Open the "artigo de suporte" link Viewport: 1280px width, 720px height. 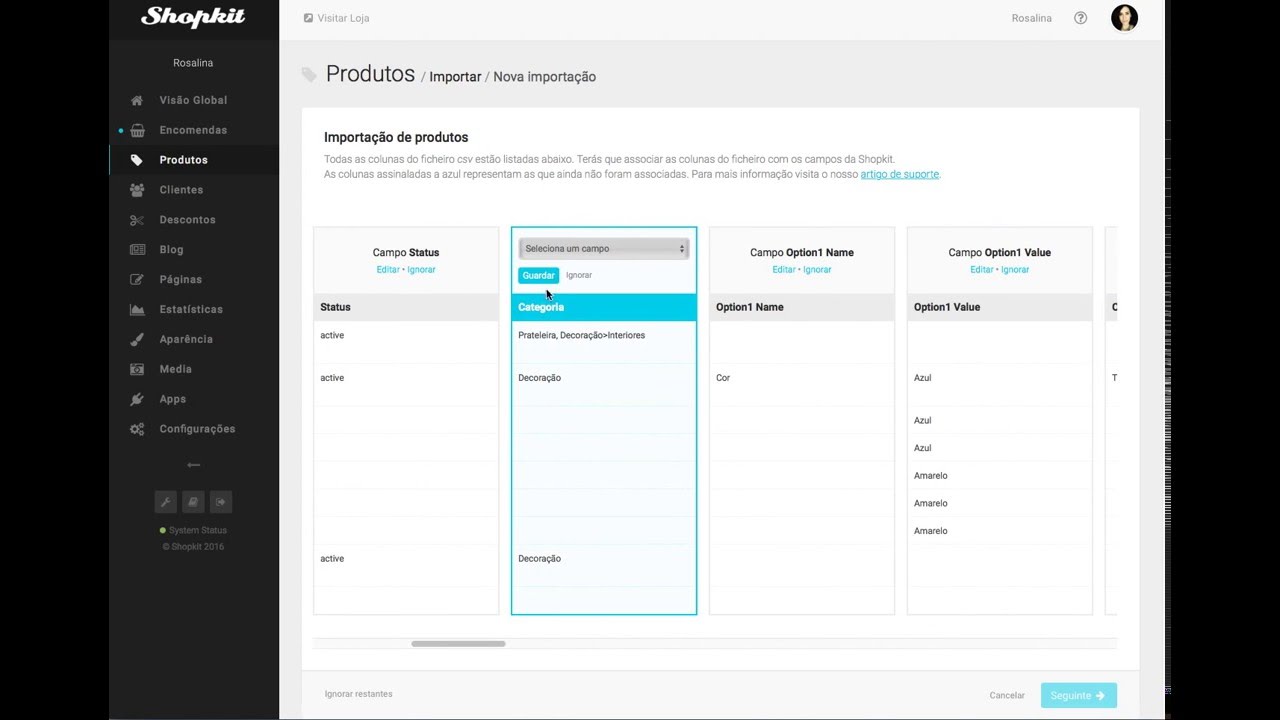click(899, 174)
